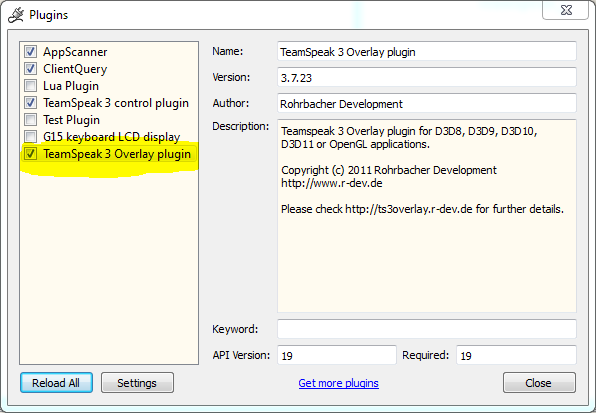Enable the Test Plugin checkbox

tap(30, 120)
